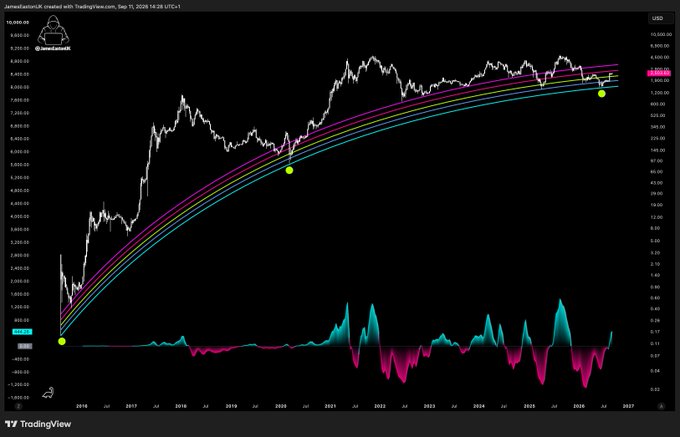Click the -1,600.00 label on left axis
680x437 pixels.
tap(19, 398)
